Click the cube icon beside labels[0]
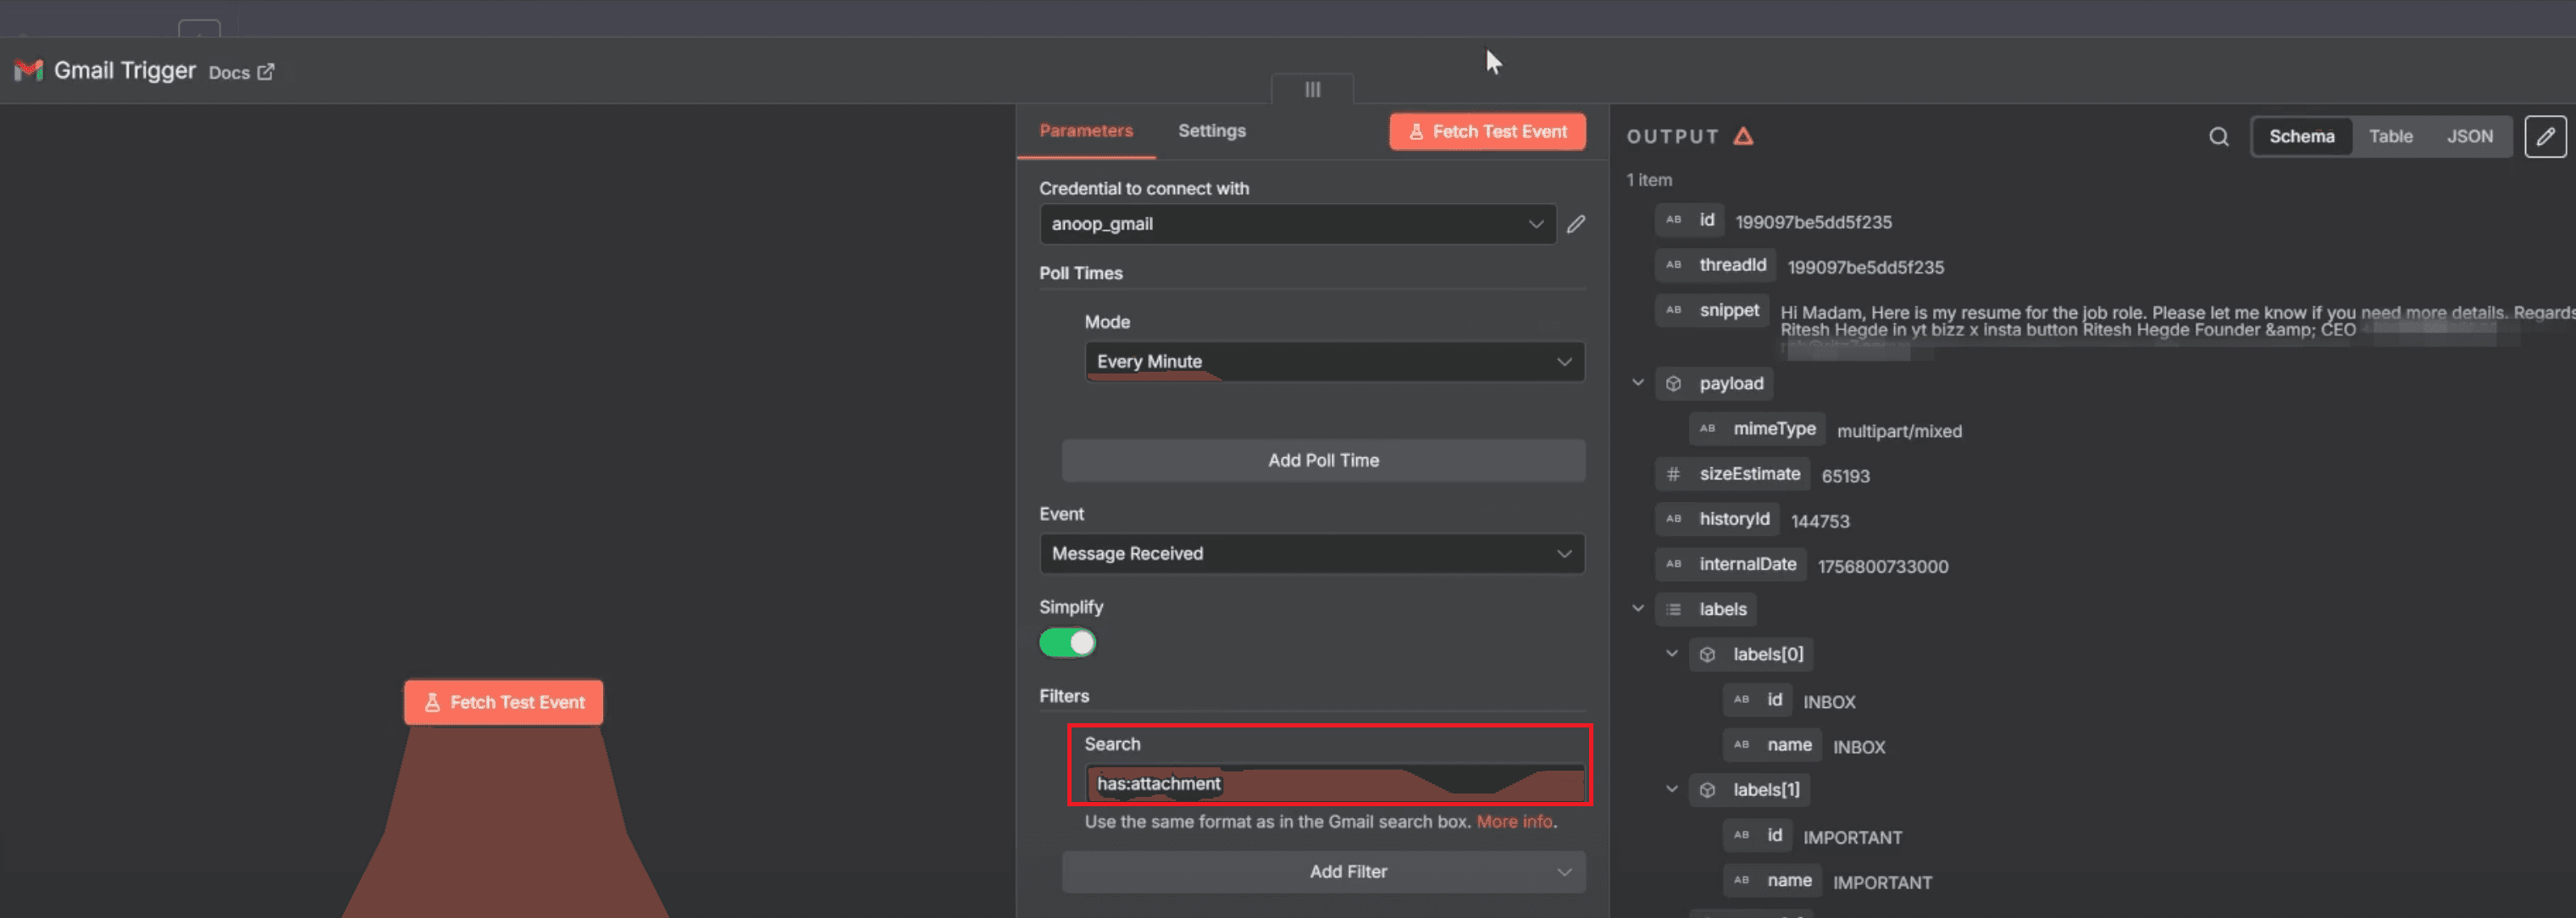Viewport: 2576px width, 918px height. (1708, 654)
